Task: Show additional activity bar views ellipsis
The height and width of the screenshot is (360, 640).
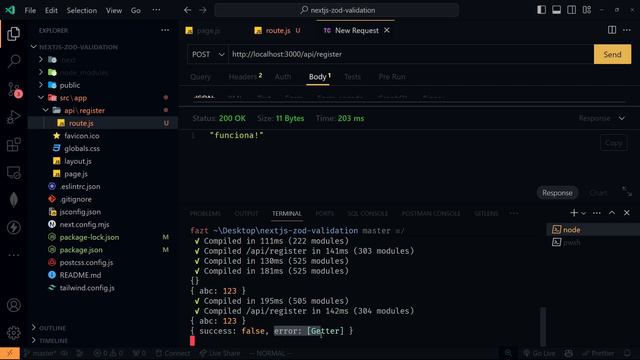Action: click(13, 255)
